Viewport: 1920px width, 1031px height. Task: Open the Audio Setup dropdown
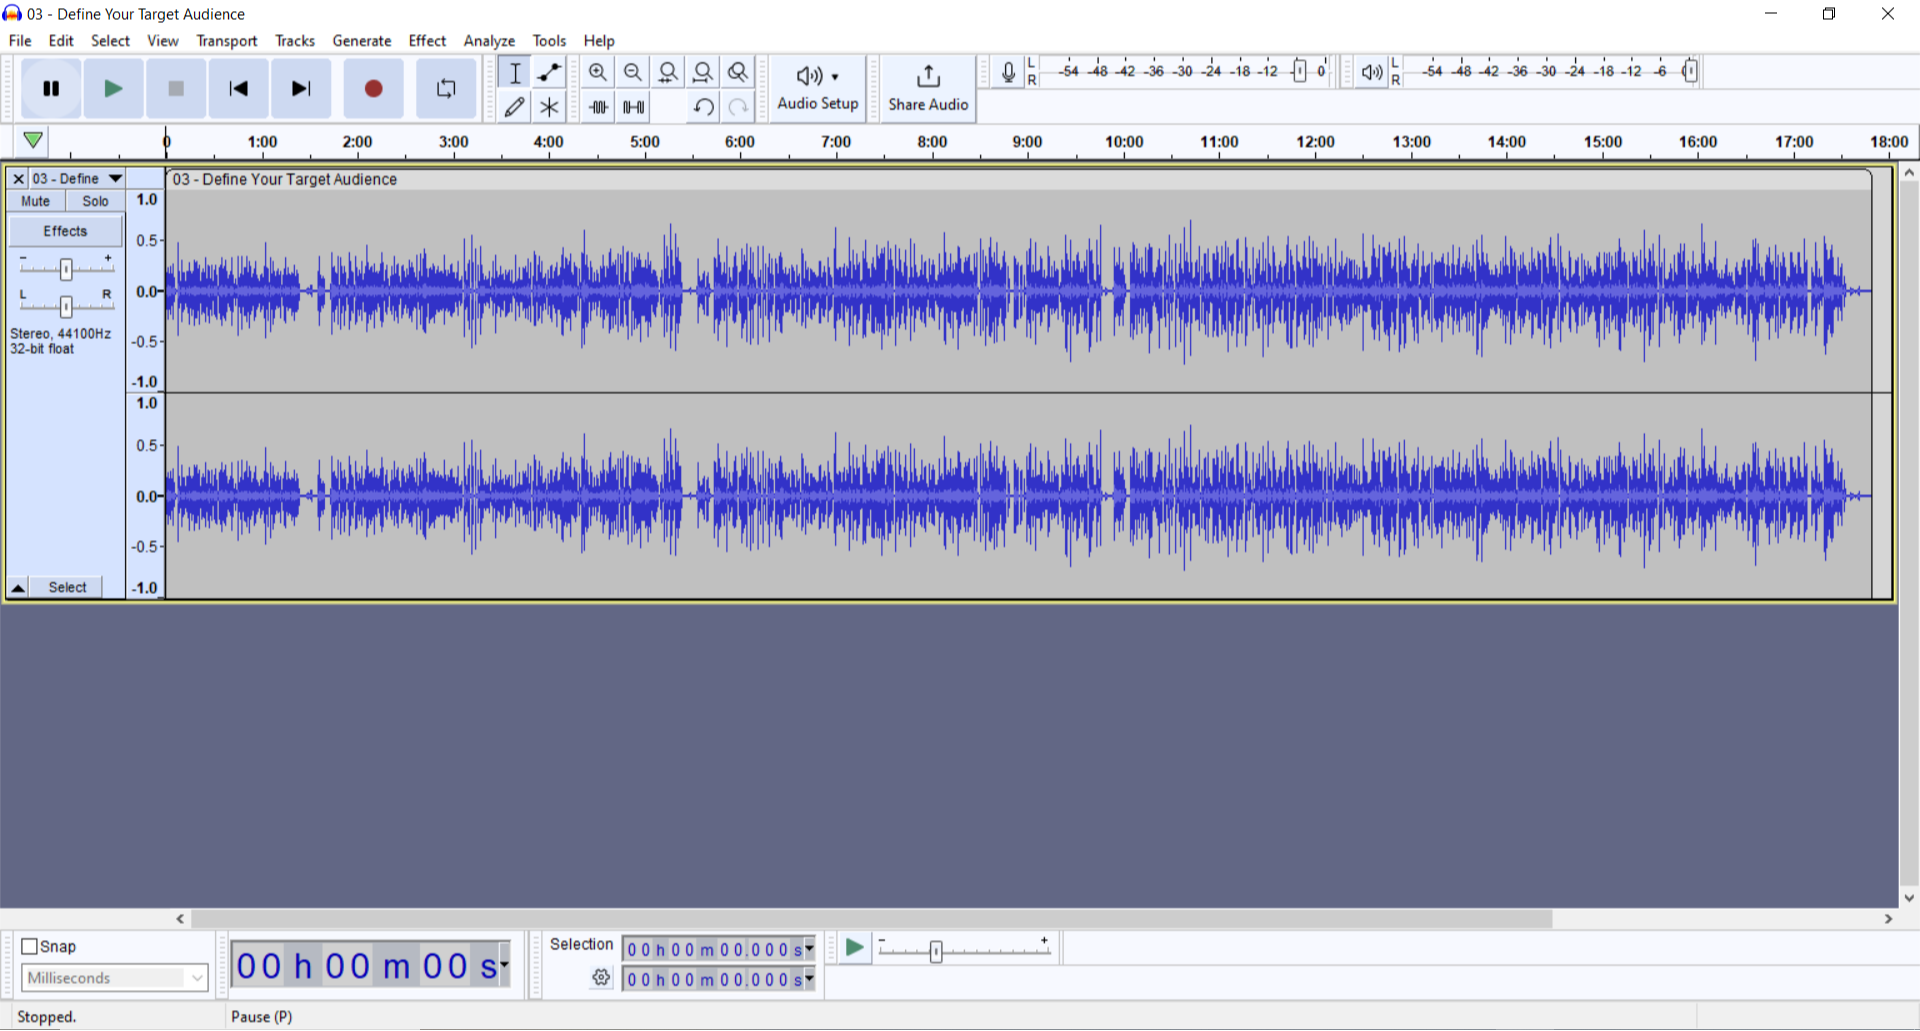[x=817, y=88]
